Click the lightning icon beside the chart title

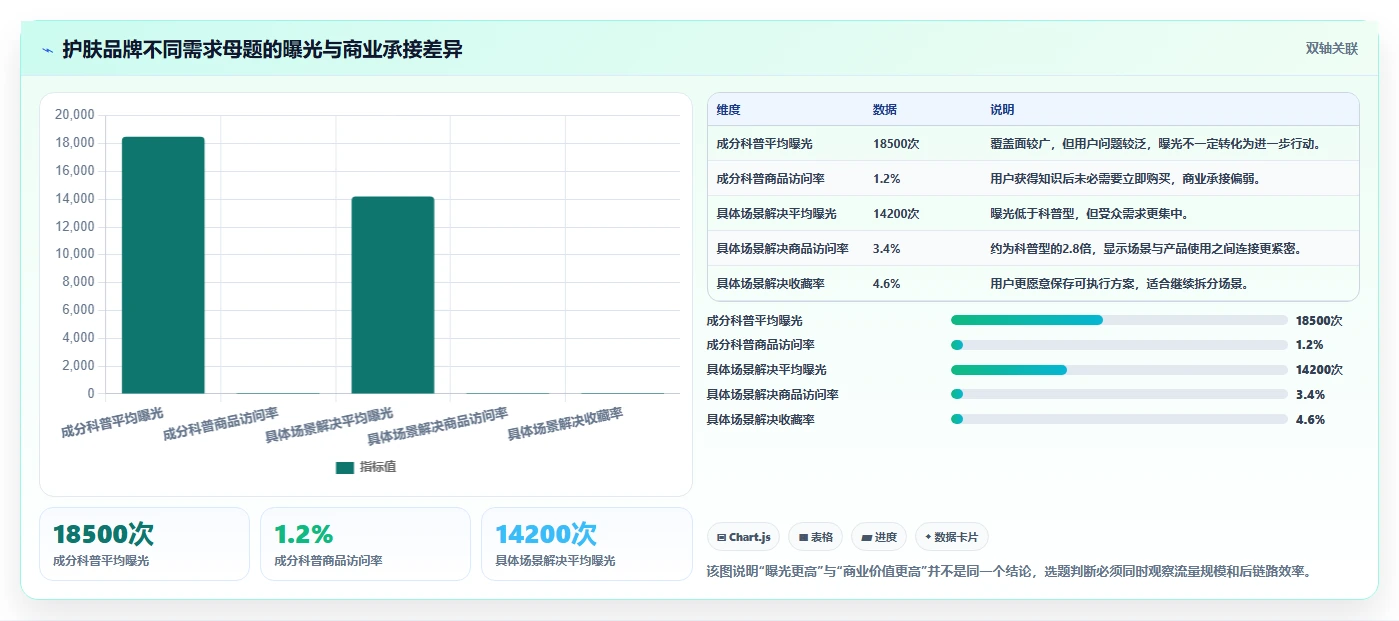(x=48, y=50)
